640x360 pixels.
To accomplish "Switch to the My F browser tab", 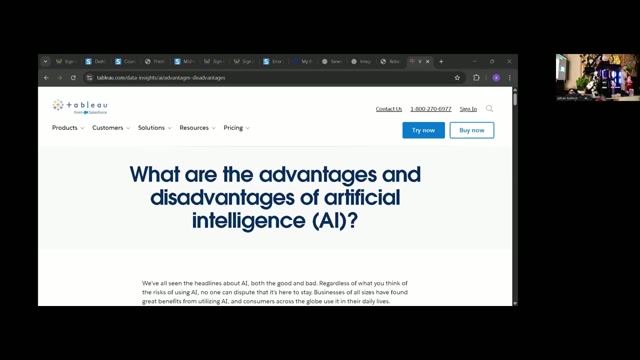I will [303, 62].
